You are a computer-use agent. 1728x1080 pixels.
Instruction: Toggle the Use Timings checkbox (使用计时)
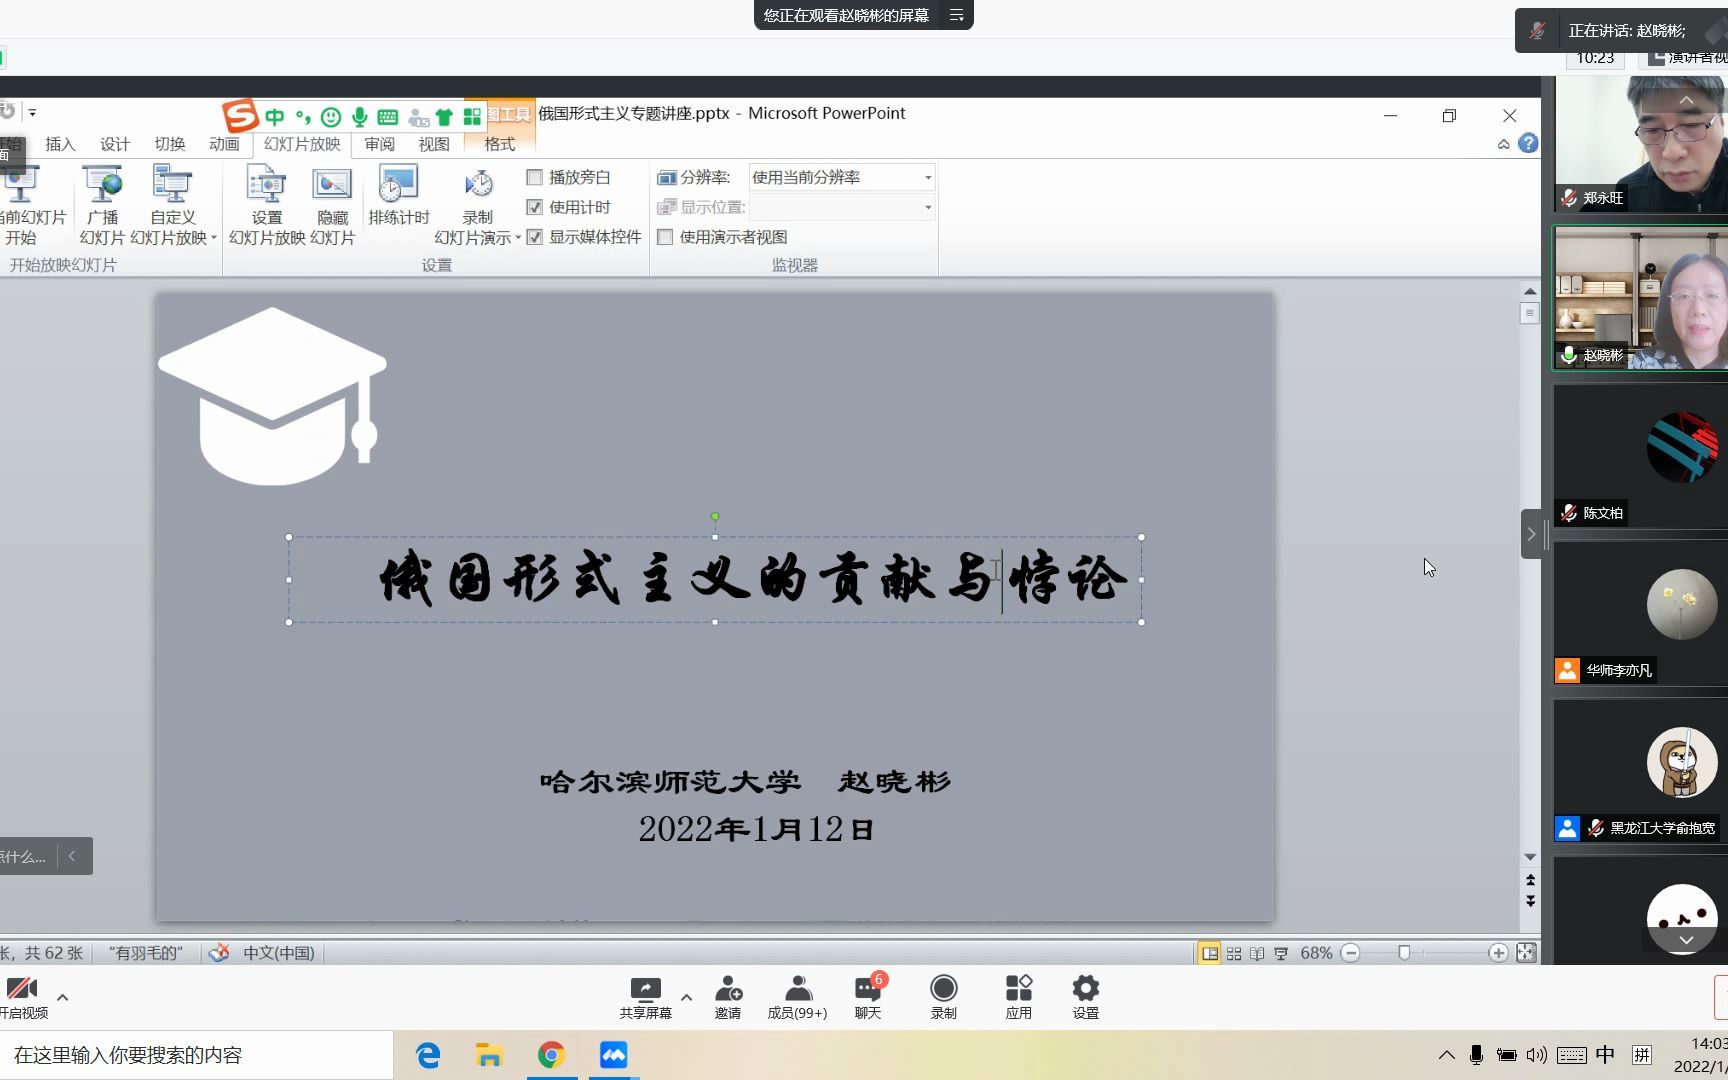534,207
